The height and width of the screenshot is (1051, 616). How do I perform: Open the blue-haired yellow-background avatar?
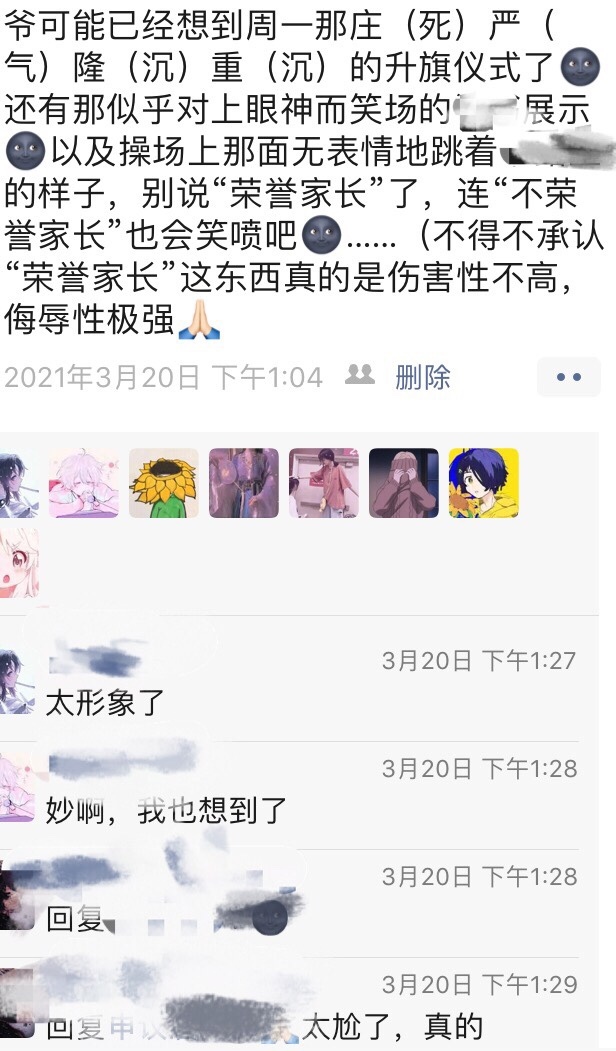click(483, 483)
